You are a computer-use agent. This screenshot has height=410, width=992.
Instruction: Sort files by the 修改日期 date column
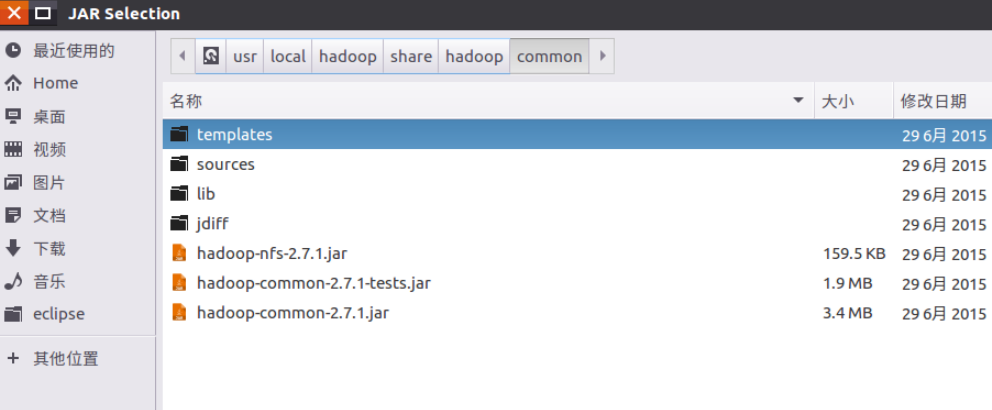click(943, 101)
